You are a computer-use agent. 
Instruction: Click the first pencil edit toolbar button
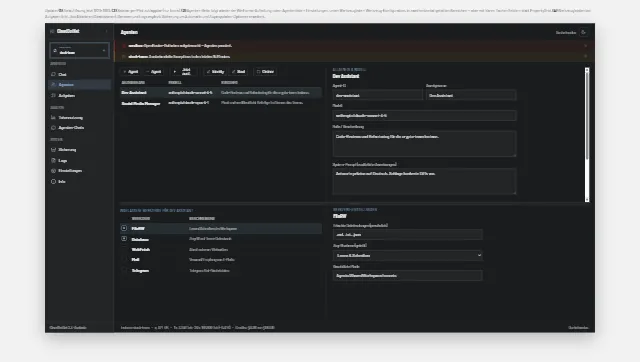[x=215, y=71]
